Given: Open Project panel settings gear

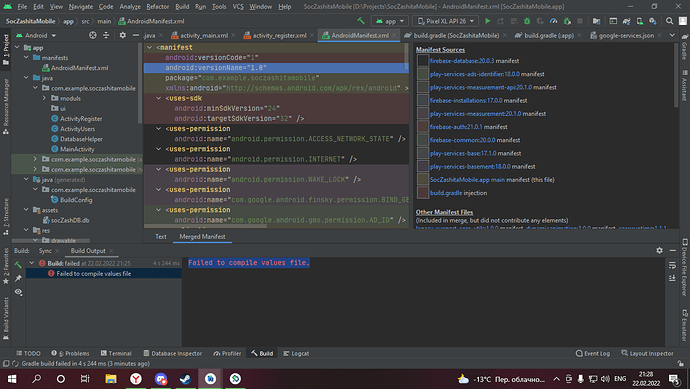Looking at the screenshot, I should 122,35.
